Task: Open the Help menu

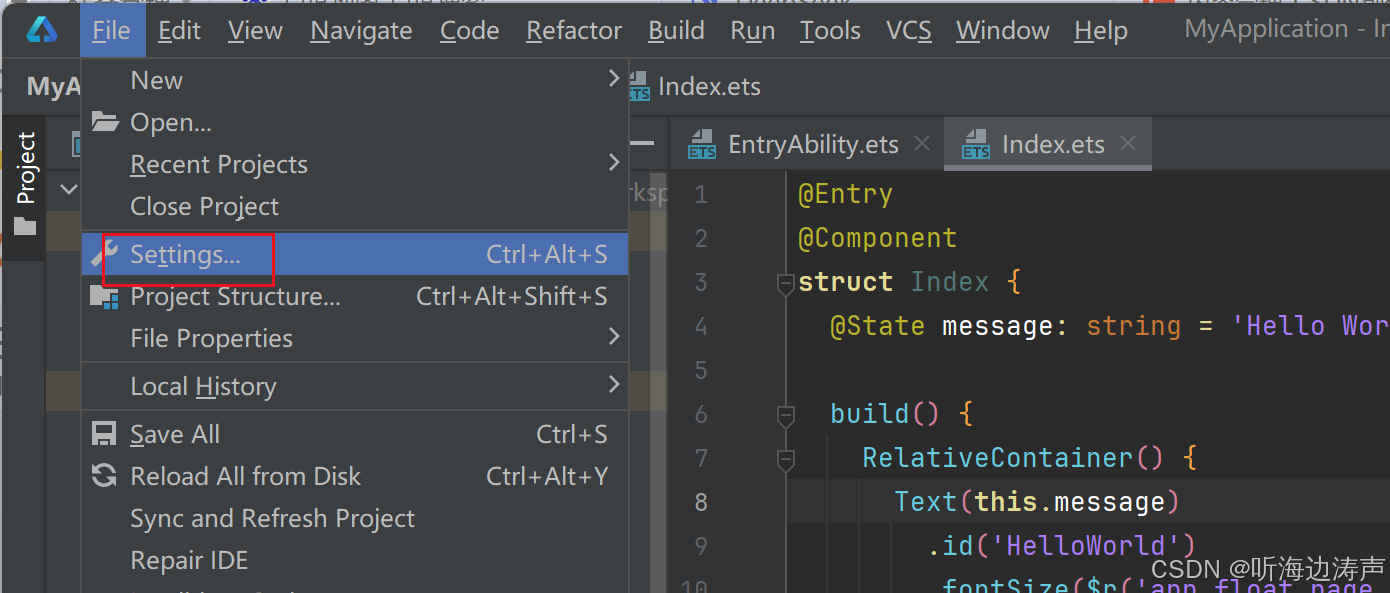Action: [1101, 31]
